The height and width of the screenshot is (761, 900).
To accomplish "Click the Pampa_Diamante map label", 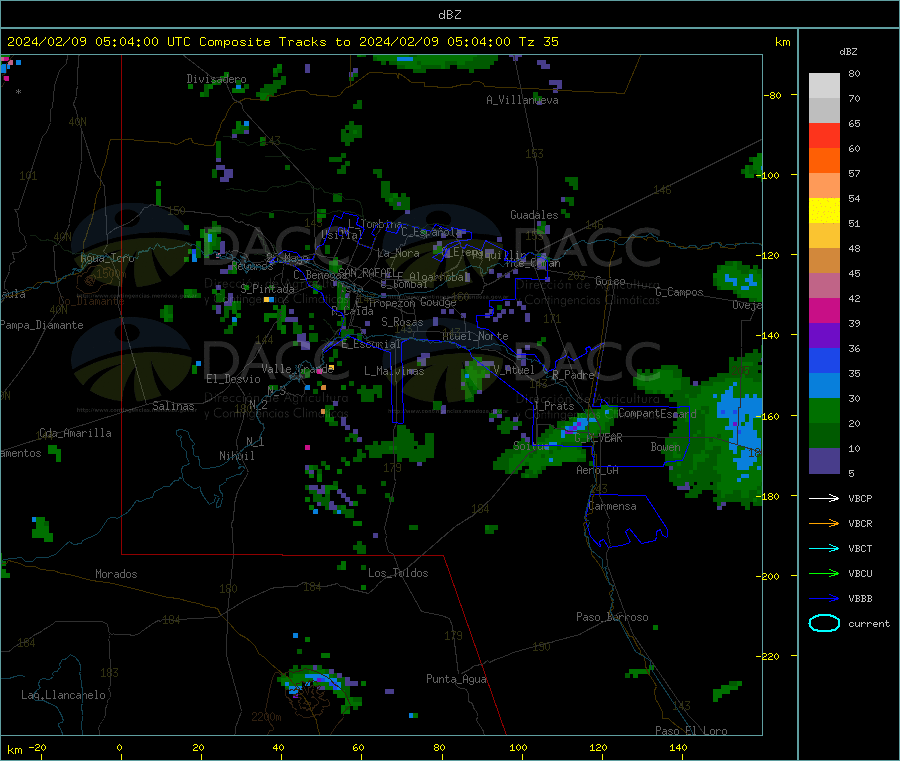I will coord(42,325).
